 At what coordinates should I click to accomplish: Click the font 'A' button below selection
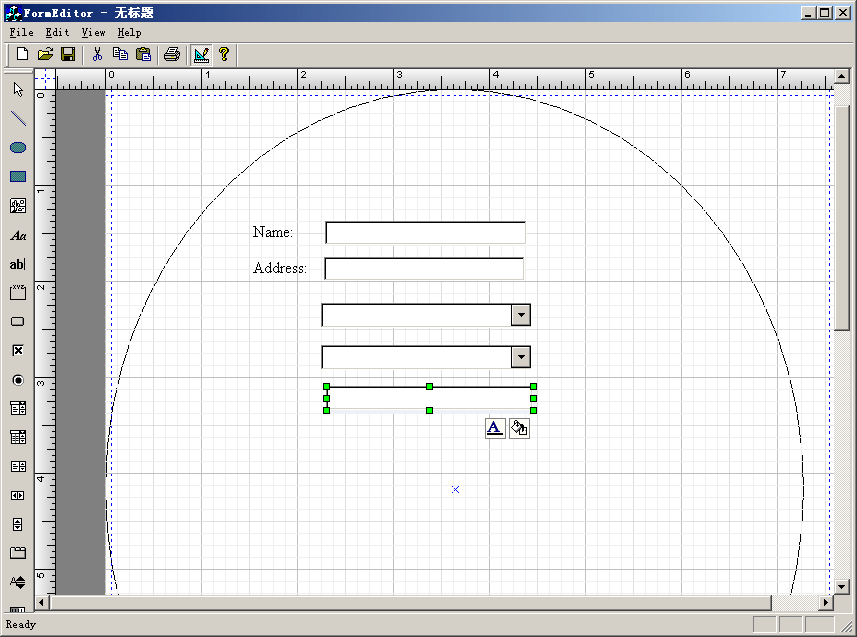click(495, 428)
